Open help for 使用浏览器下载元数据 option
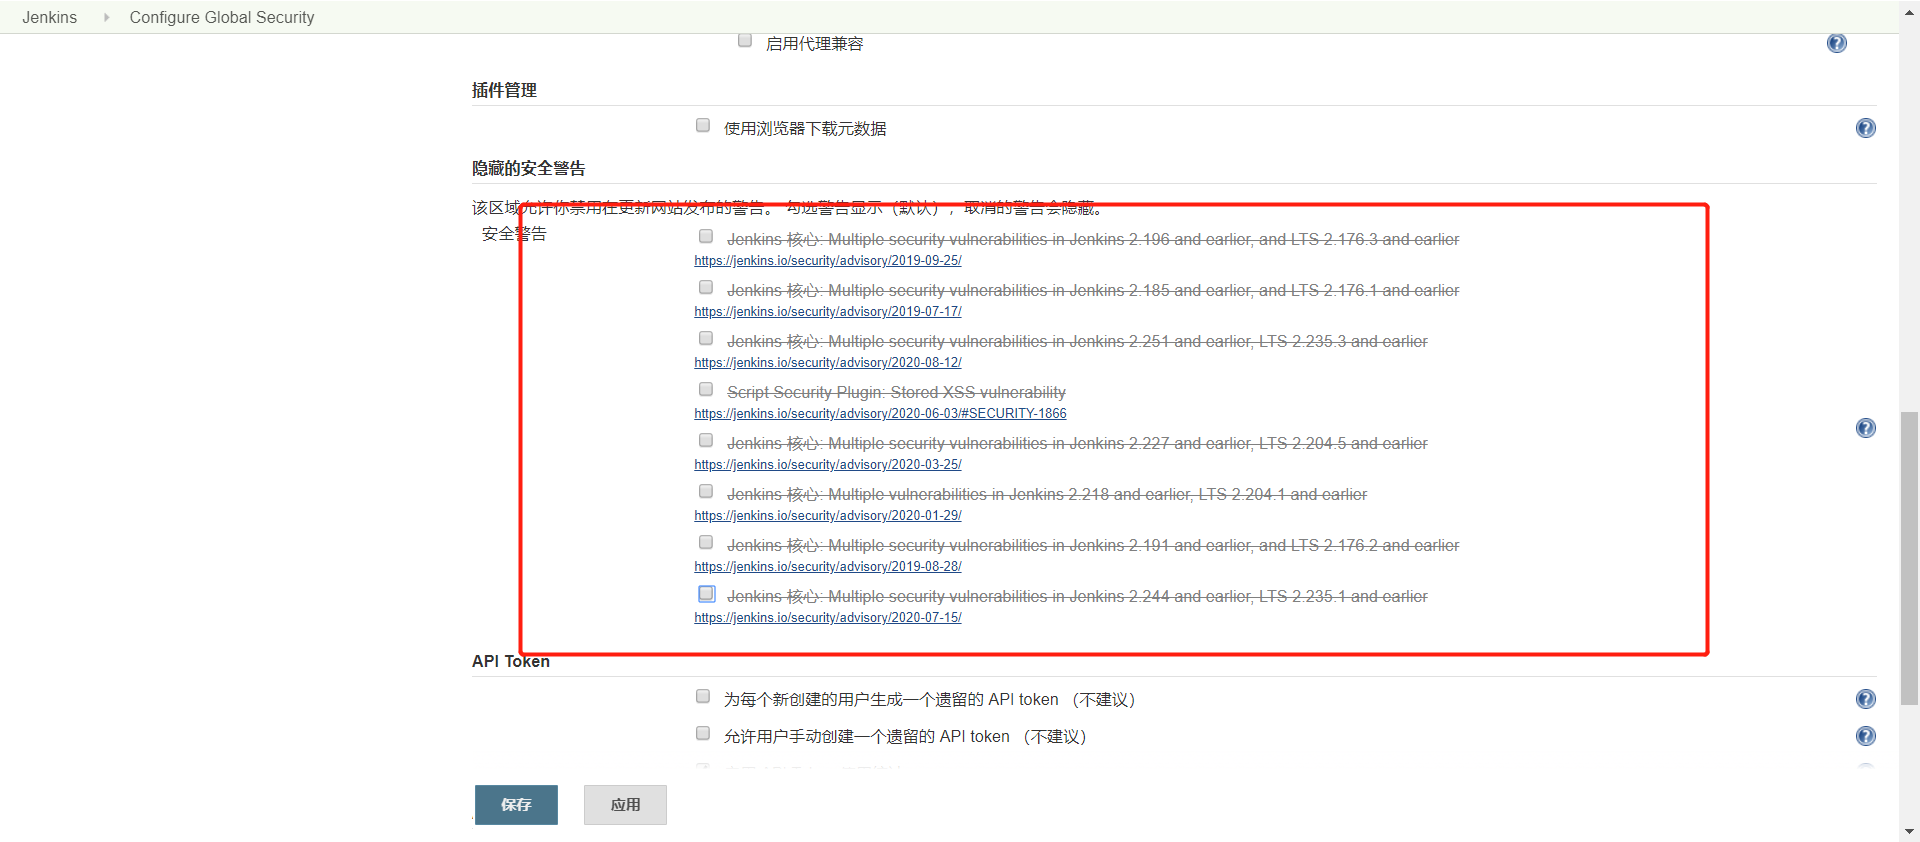This screenshot has height=842, width=1920. [1866, 128]
